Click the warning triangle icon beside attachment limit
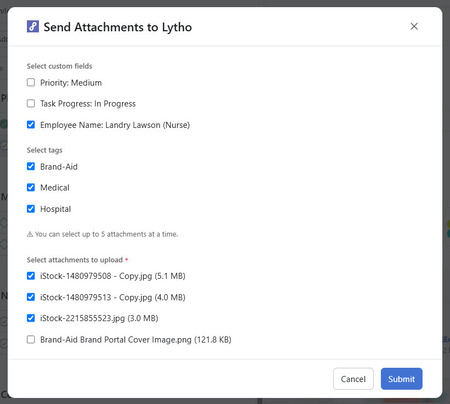This screenshot has width=450, height=404. pos(30,234)
